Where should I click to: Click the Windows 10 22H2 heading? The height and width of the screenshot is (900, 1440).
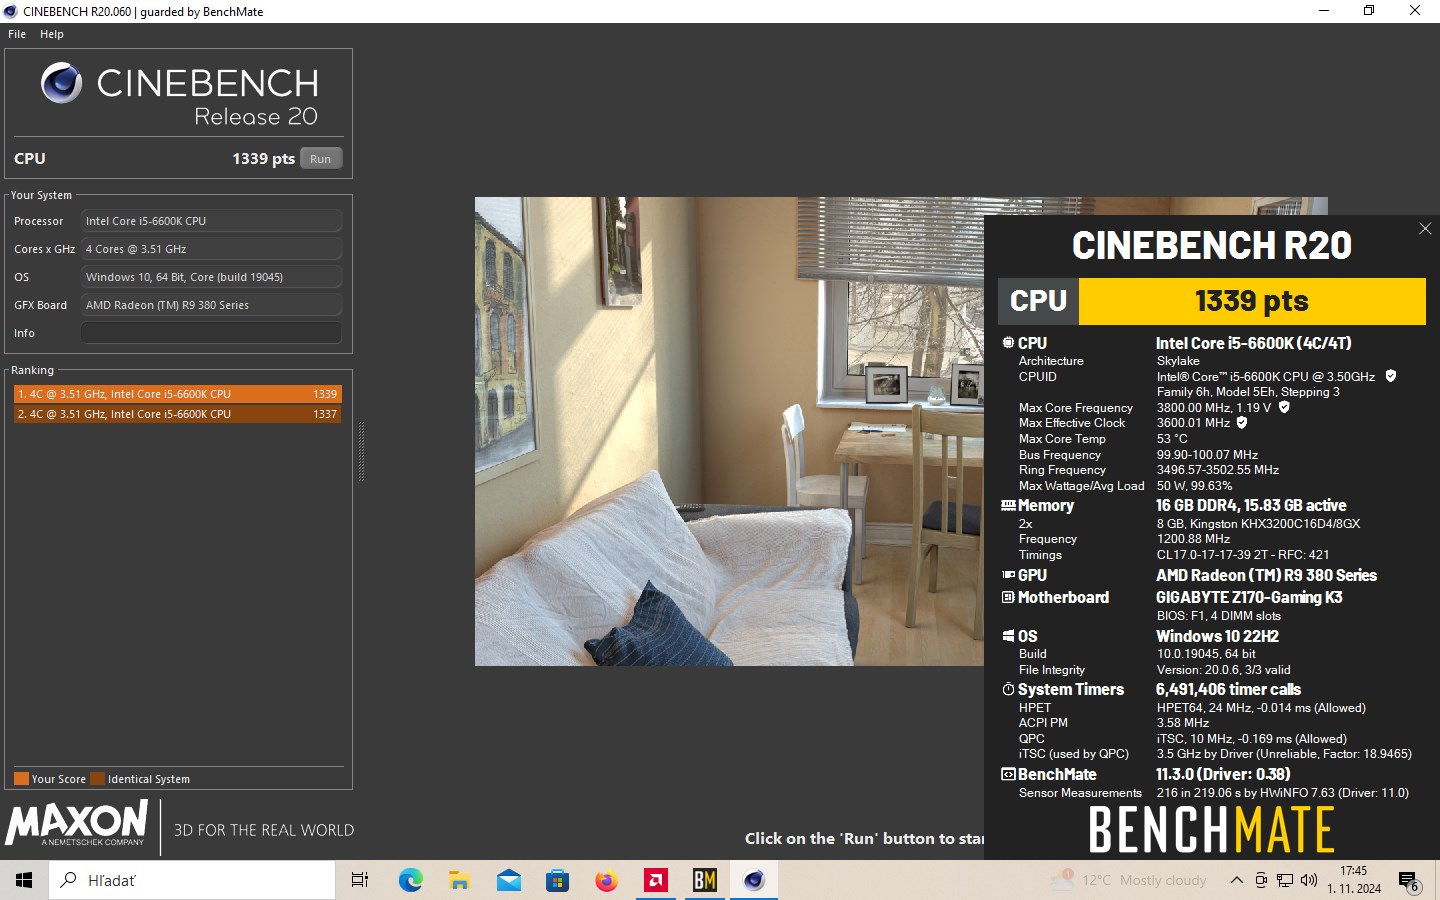[x=1217, y=636]
